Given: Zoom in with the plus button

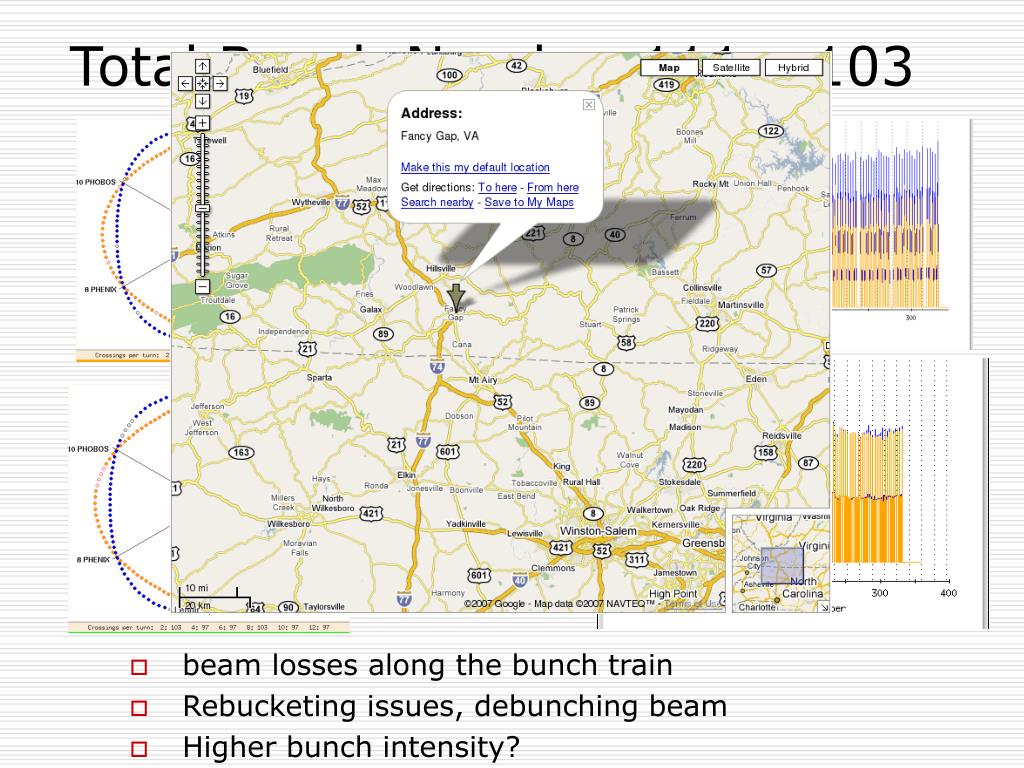Looking at the screenshot, I should (x=202, y=123).
